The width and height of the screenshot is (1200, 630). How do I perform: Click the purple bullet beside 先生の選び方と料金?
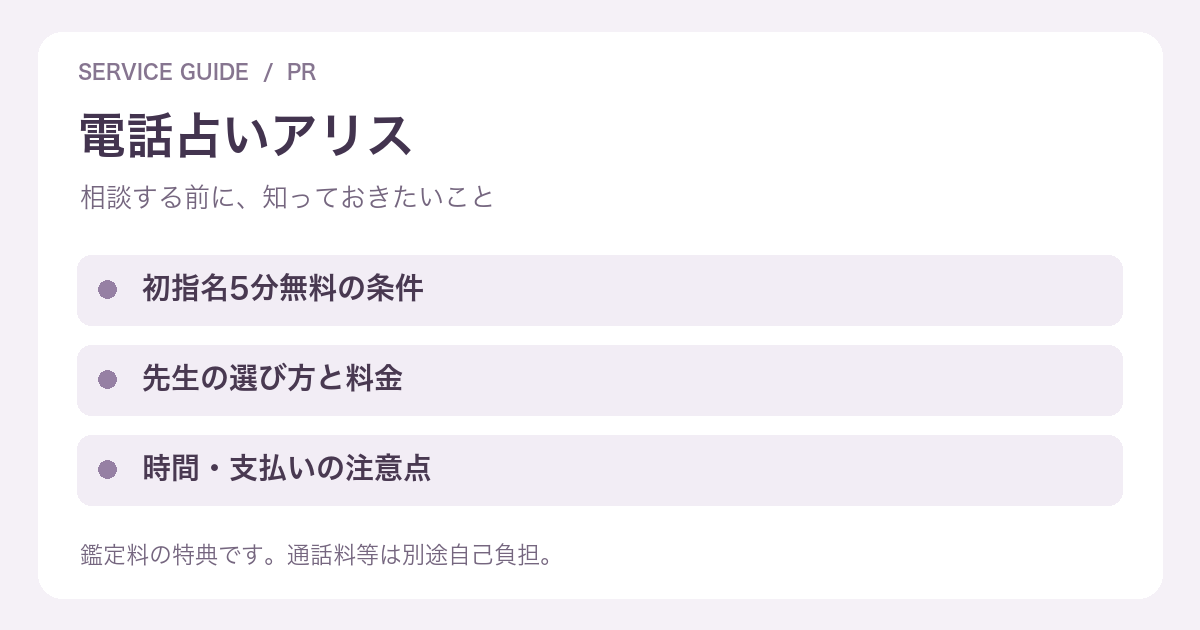pos(108,380)
